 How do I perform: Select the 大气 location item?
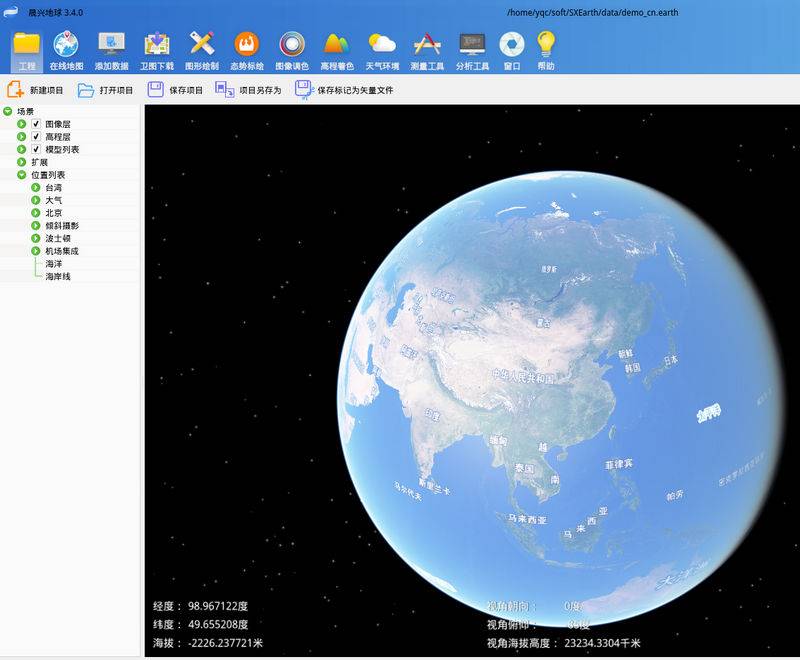pyautogui.click(x=54, y=200)
